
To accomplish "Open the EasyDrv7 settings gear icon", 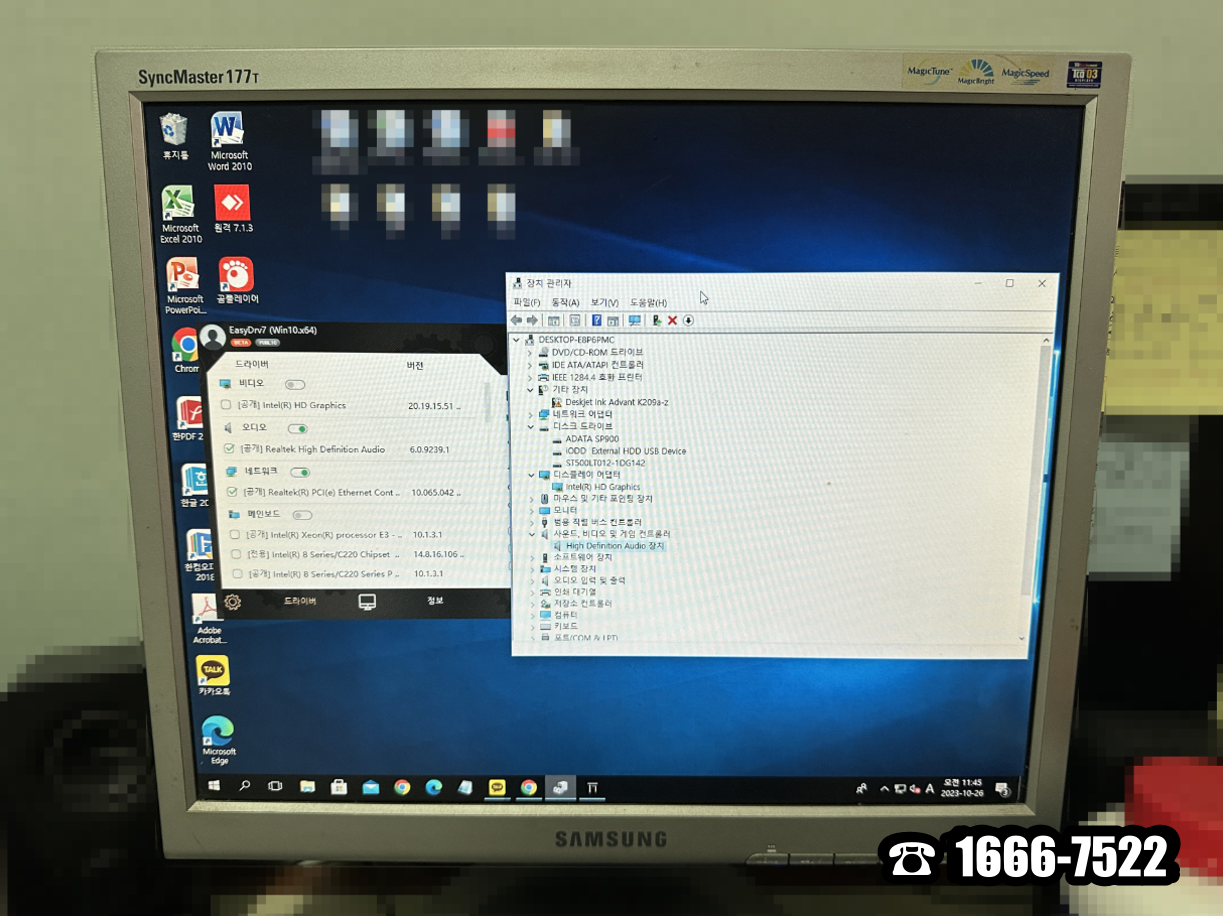I will pos(232,602).
